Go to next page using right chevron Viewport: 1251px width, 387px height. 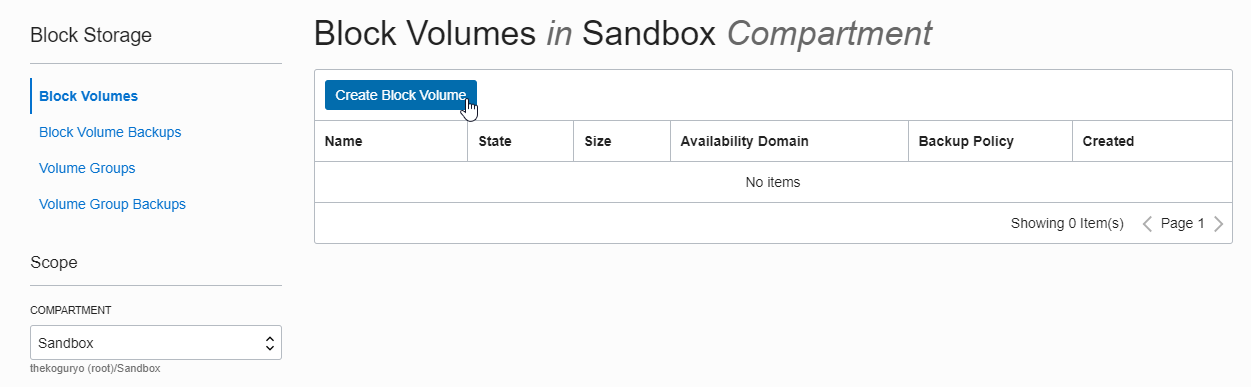click(x=1218, y=224)
